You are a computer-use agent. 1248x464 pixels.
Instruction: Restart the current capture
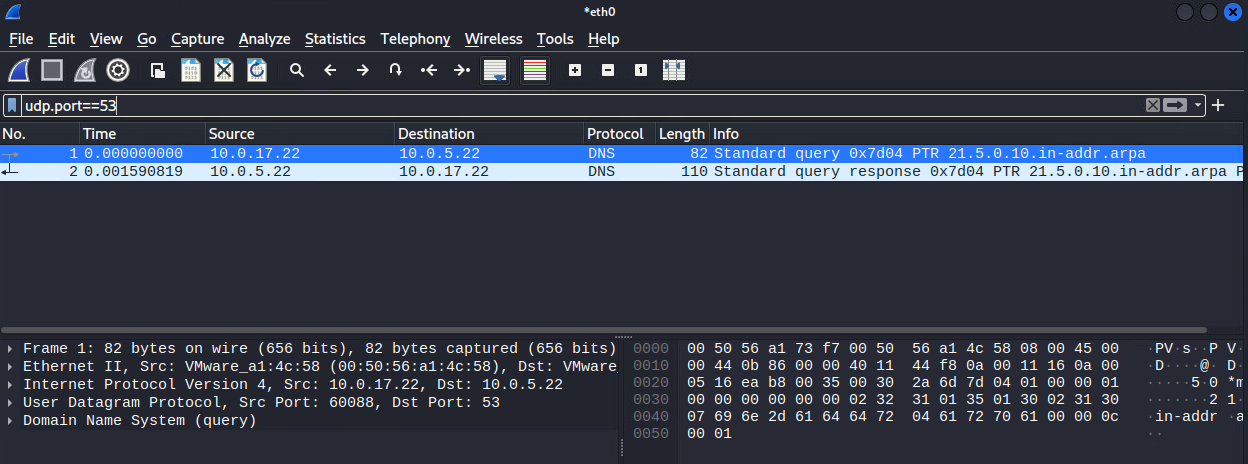[x=85, y=70]
